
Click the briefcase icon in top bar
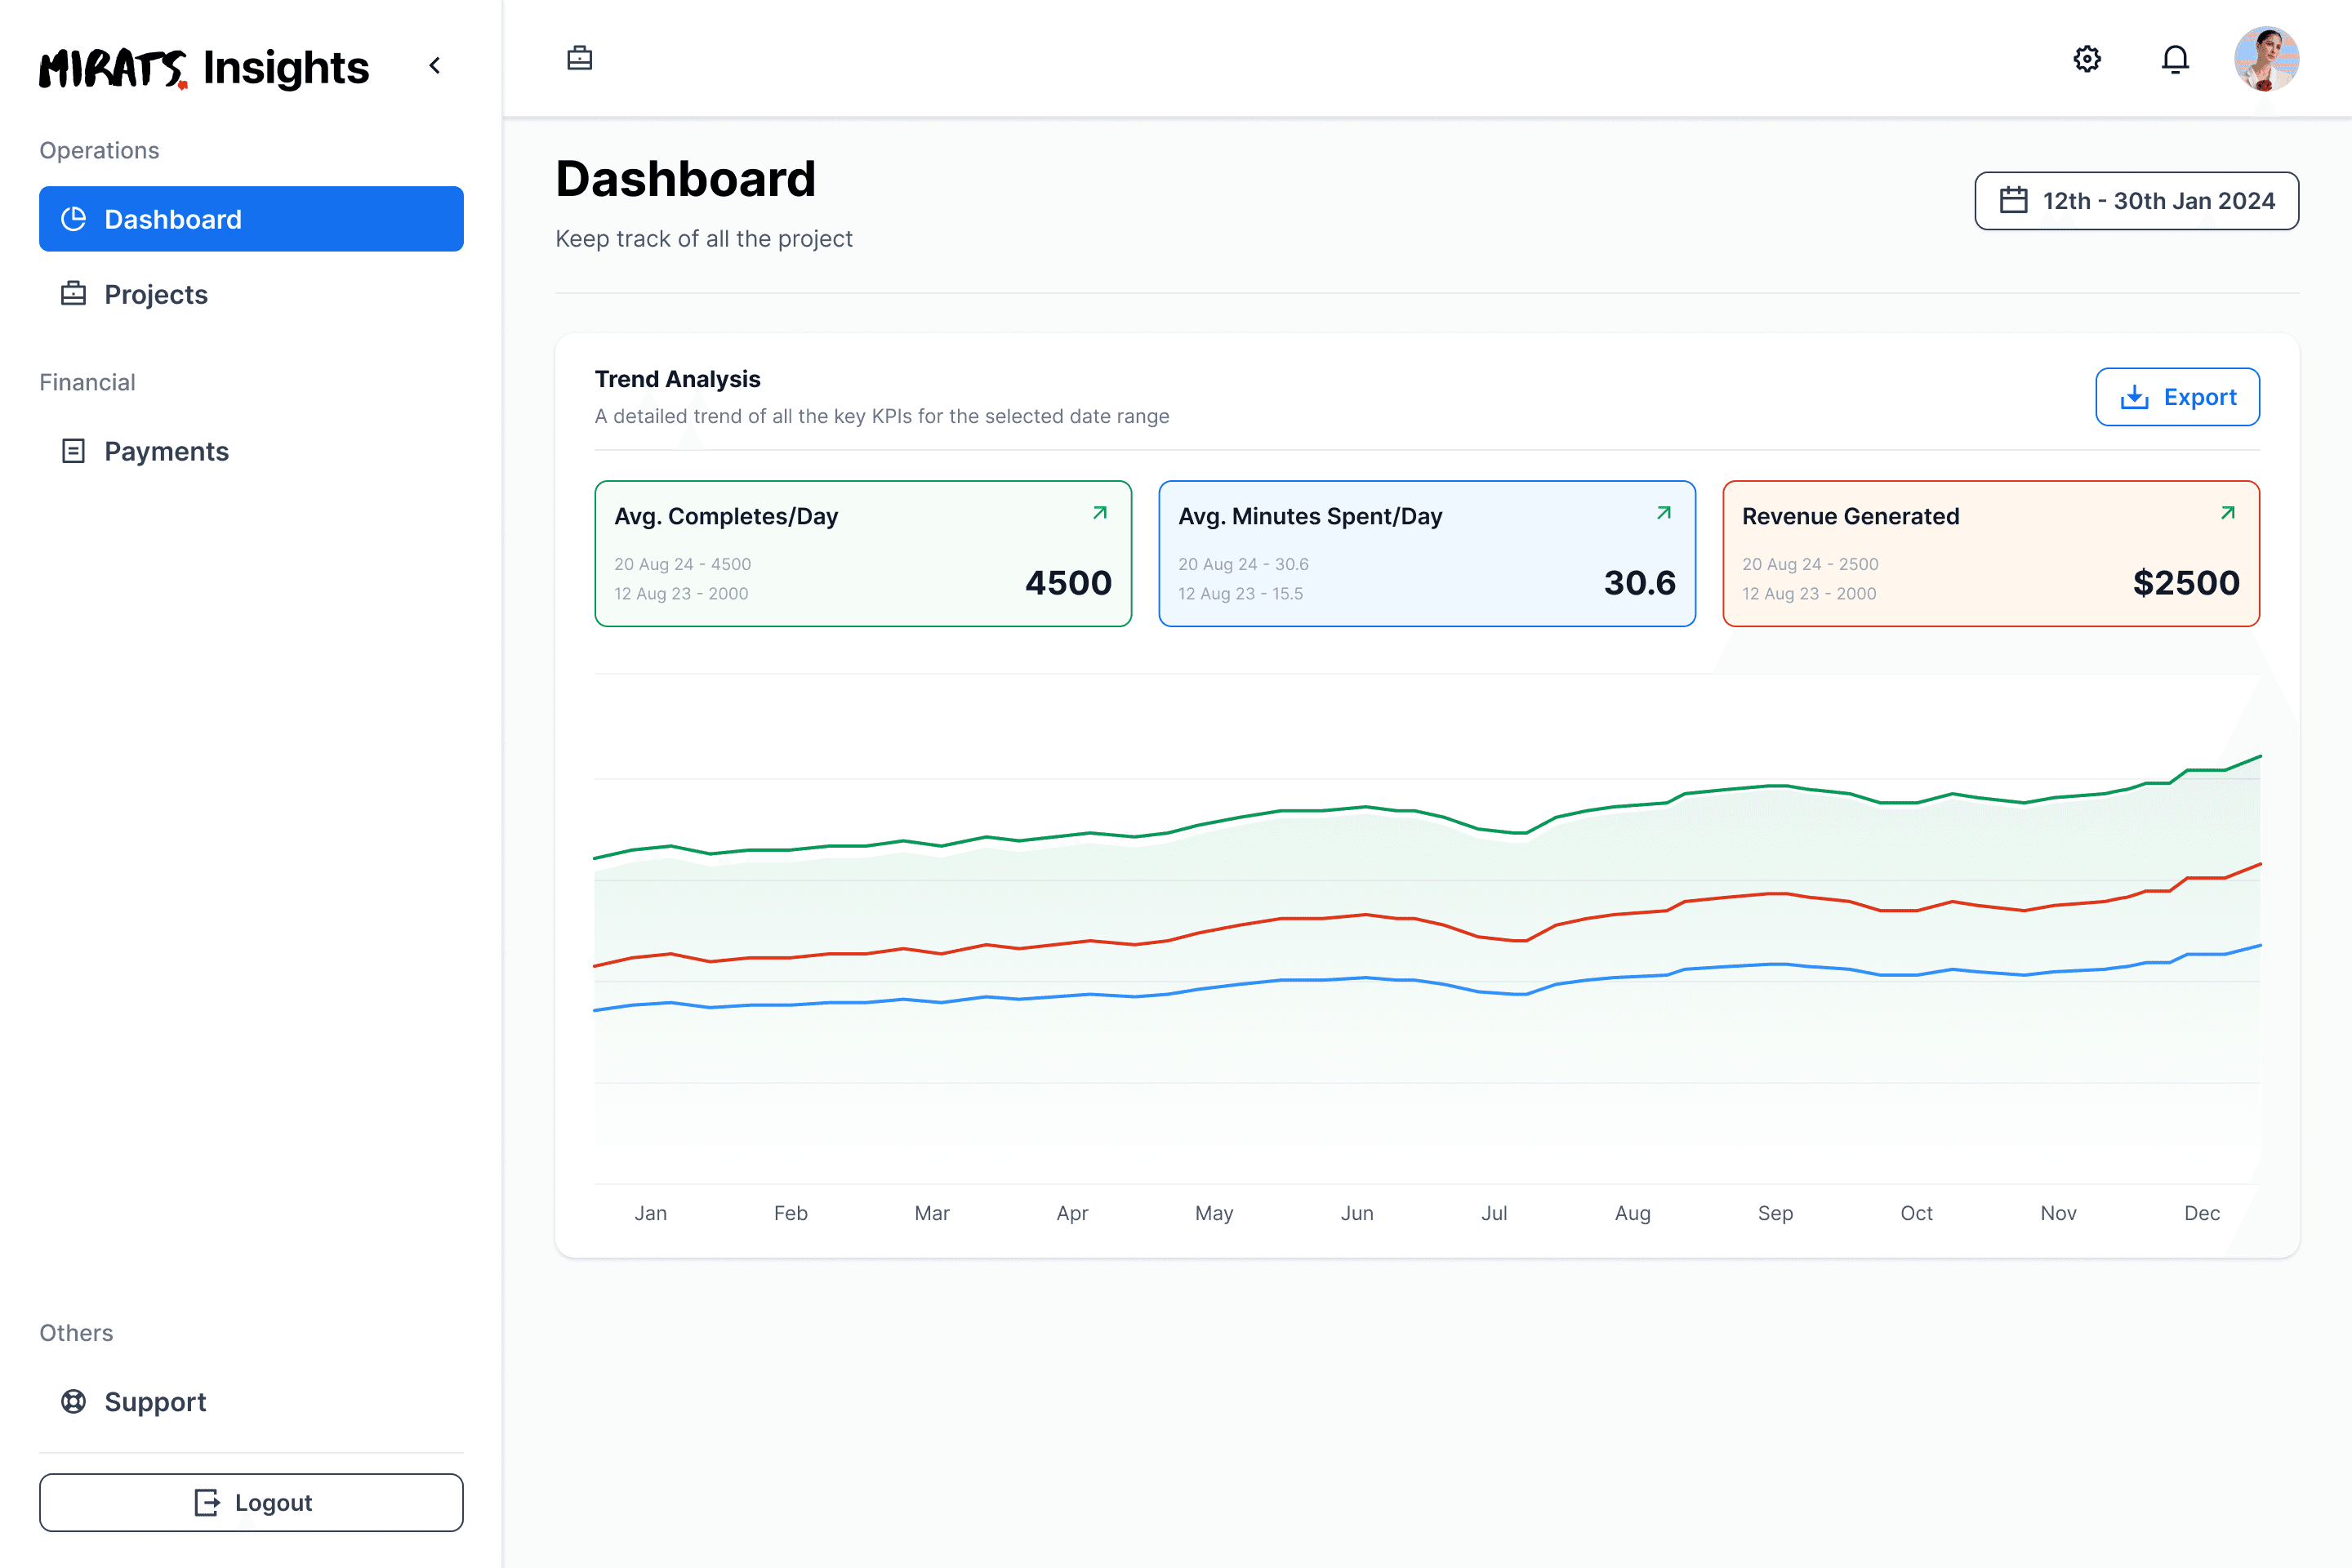coord(580,59)
